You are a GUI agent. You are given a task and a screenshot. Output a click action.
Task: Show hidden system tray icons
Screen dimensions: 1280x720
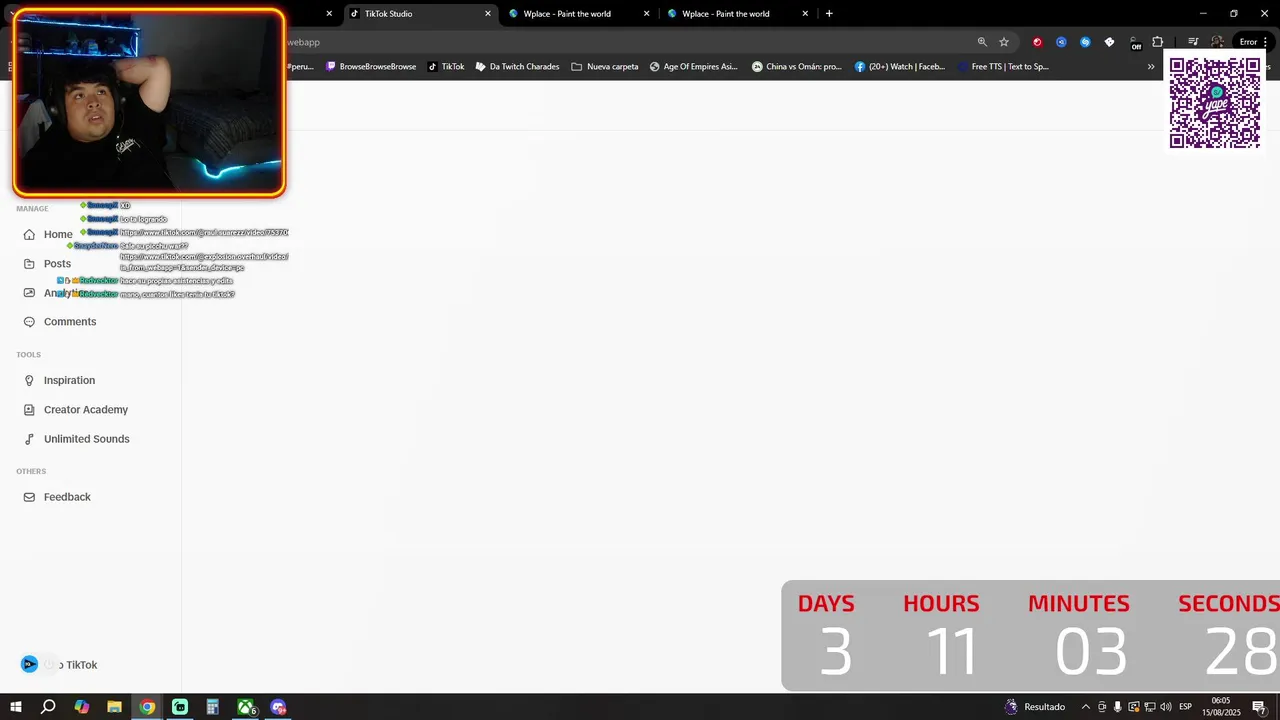click(1086, 707)
